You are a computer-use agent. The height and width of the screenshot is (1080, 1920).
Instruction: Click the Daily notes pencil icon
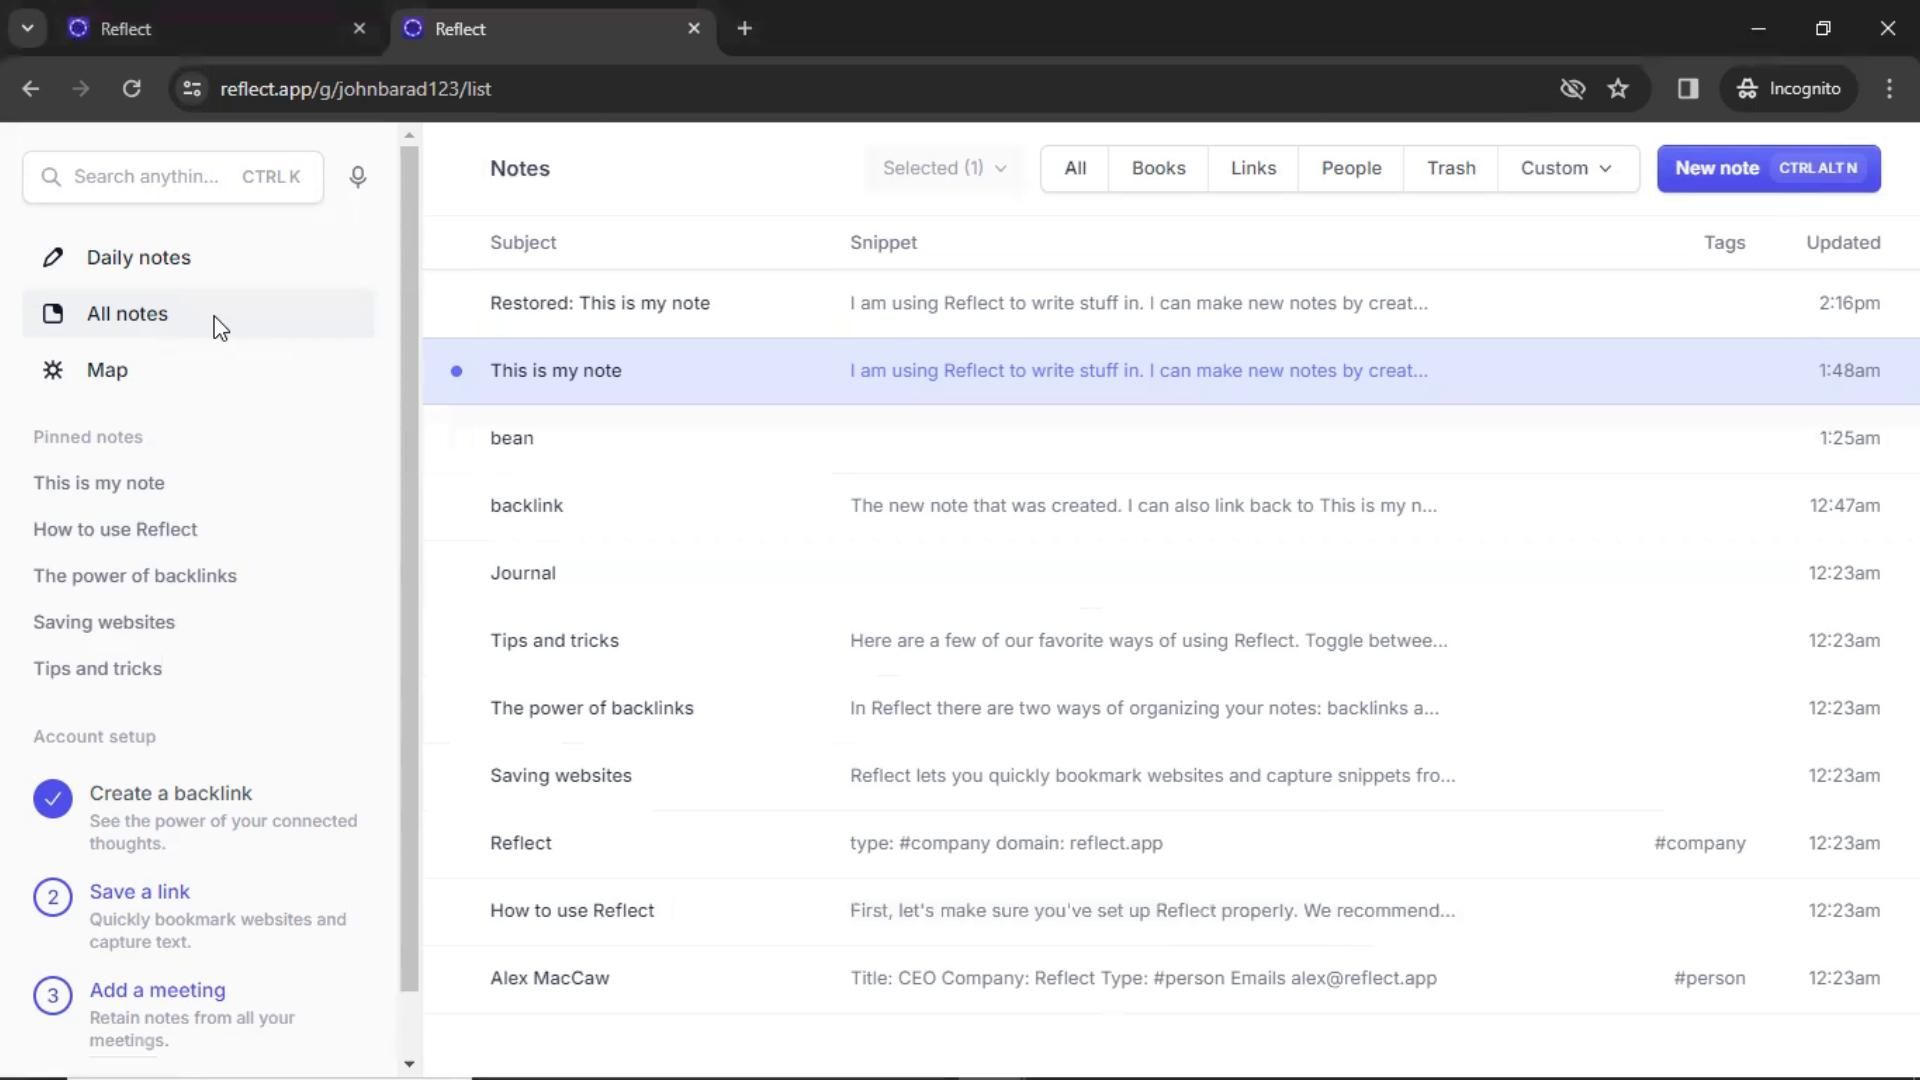(53, 258)
